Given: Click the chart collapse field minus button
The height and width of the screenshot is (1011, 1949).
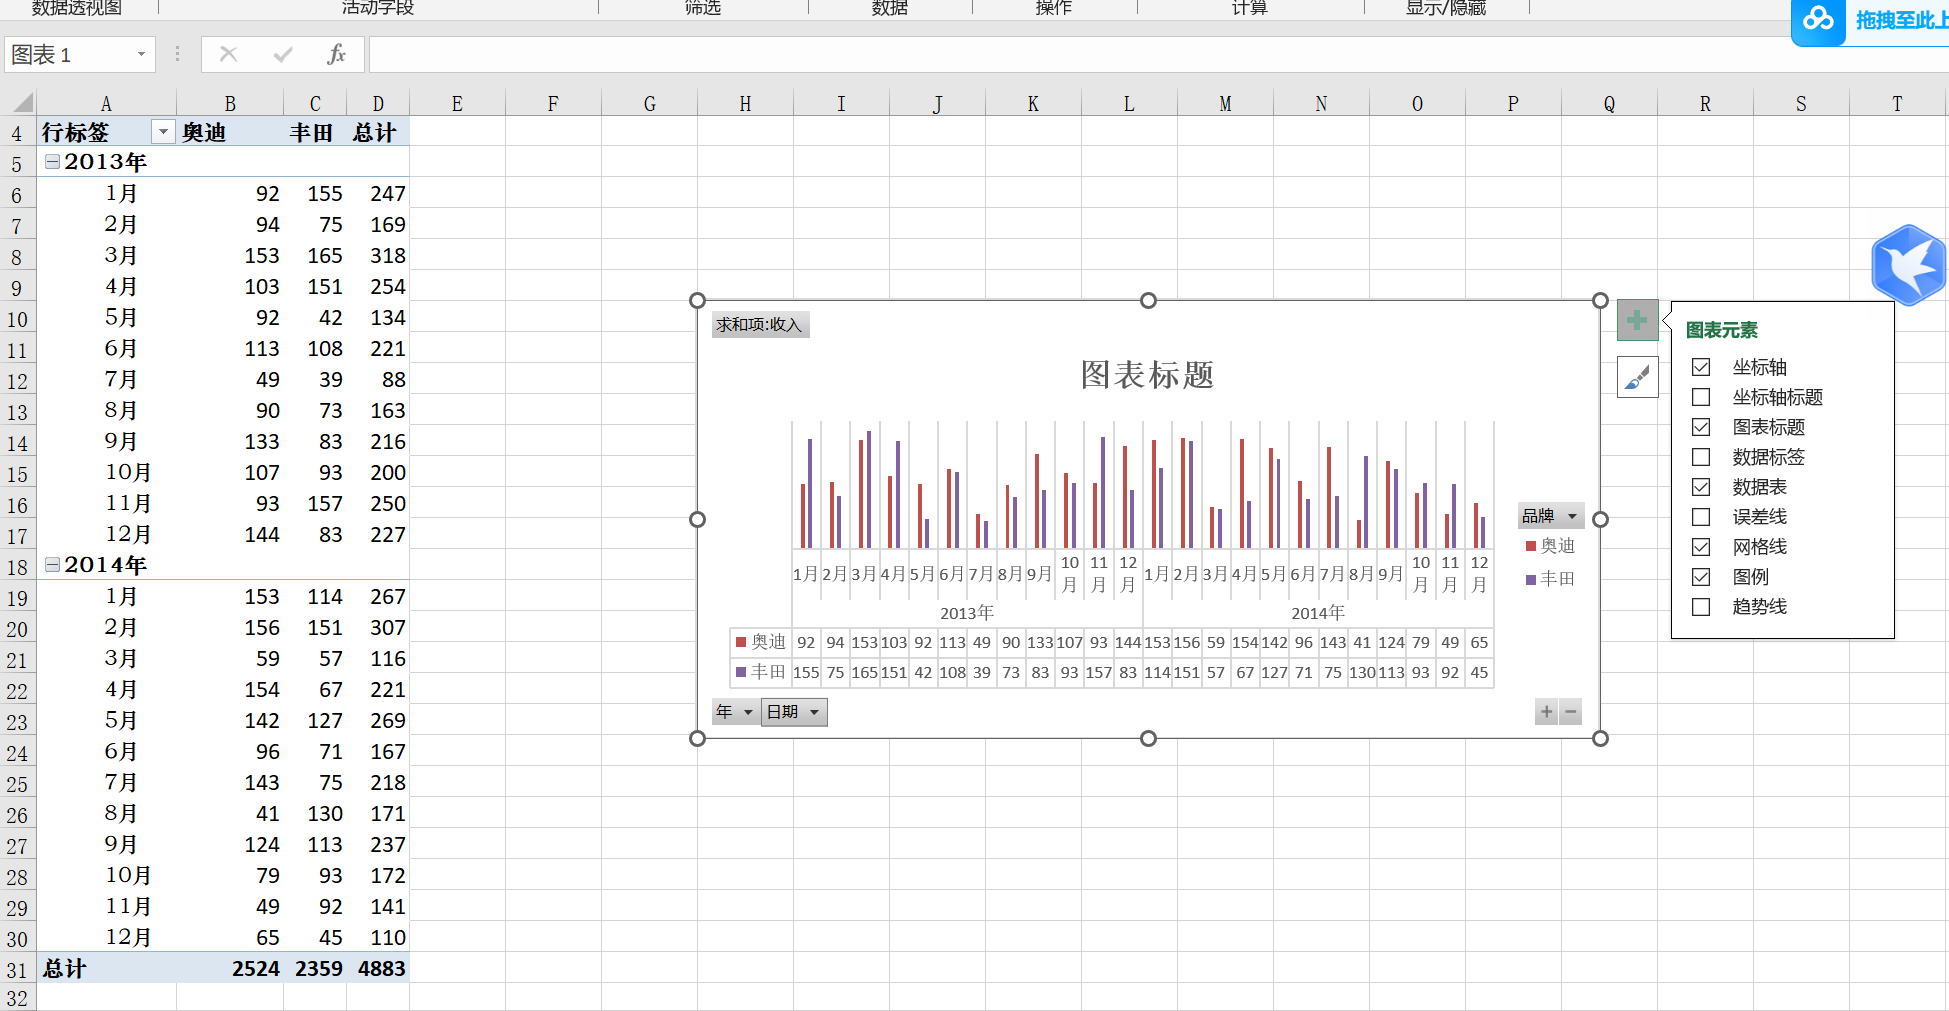Looking at the screenshot, I should [1571, 712].
